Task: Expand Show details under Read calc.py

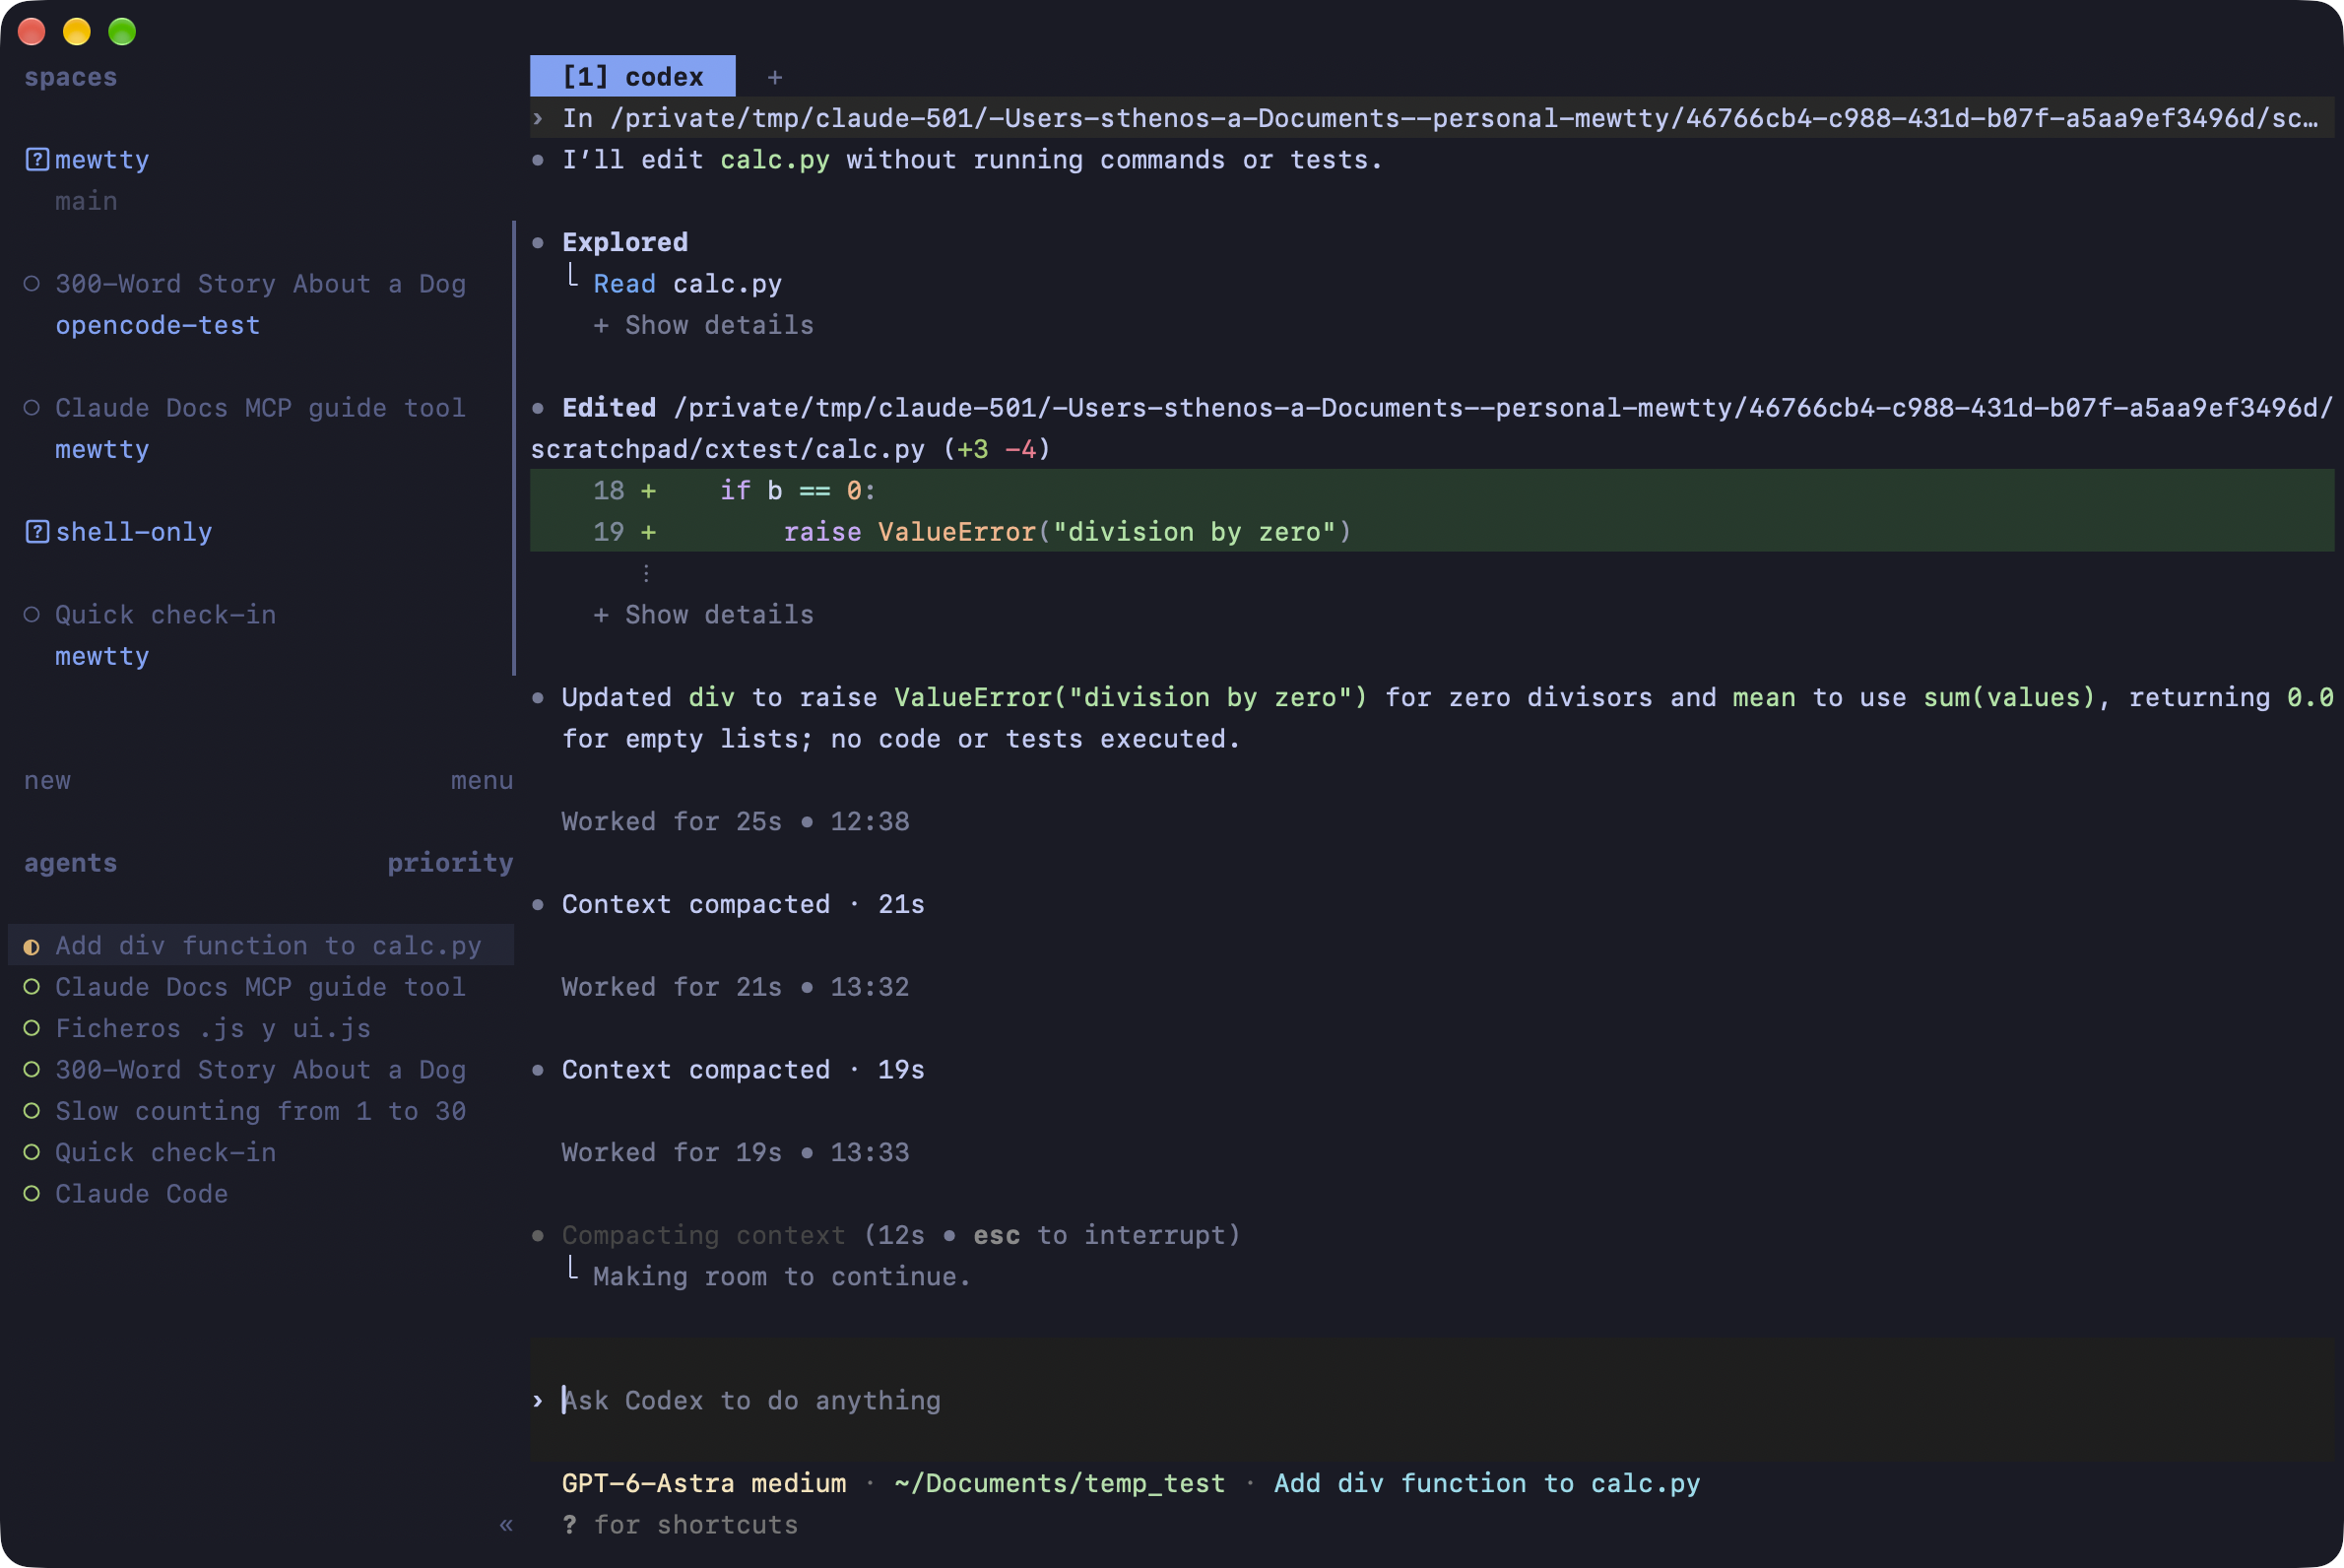Action: point(703,325)
